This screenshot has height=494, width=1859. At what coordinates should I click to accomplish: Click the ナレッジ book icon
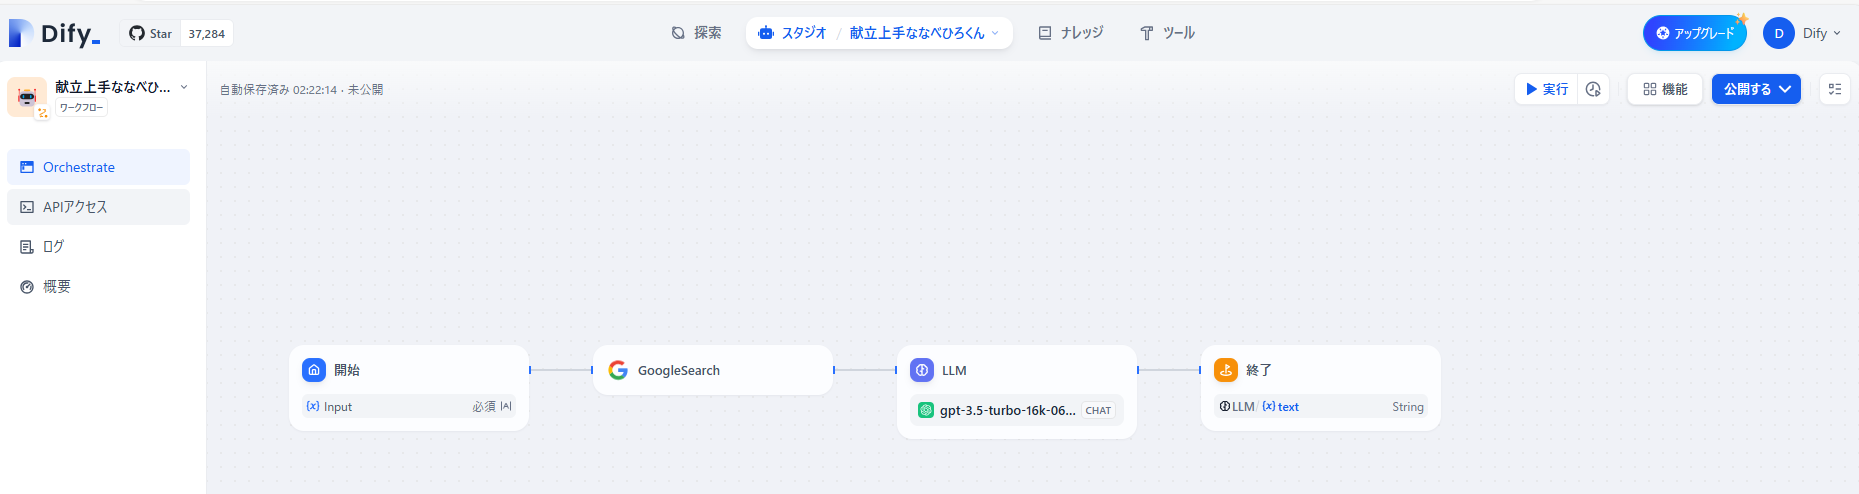pos(1045,33)
